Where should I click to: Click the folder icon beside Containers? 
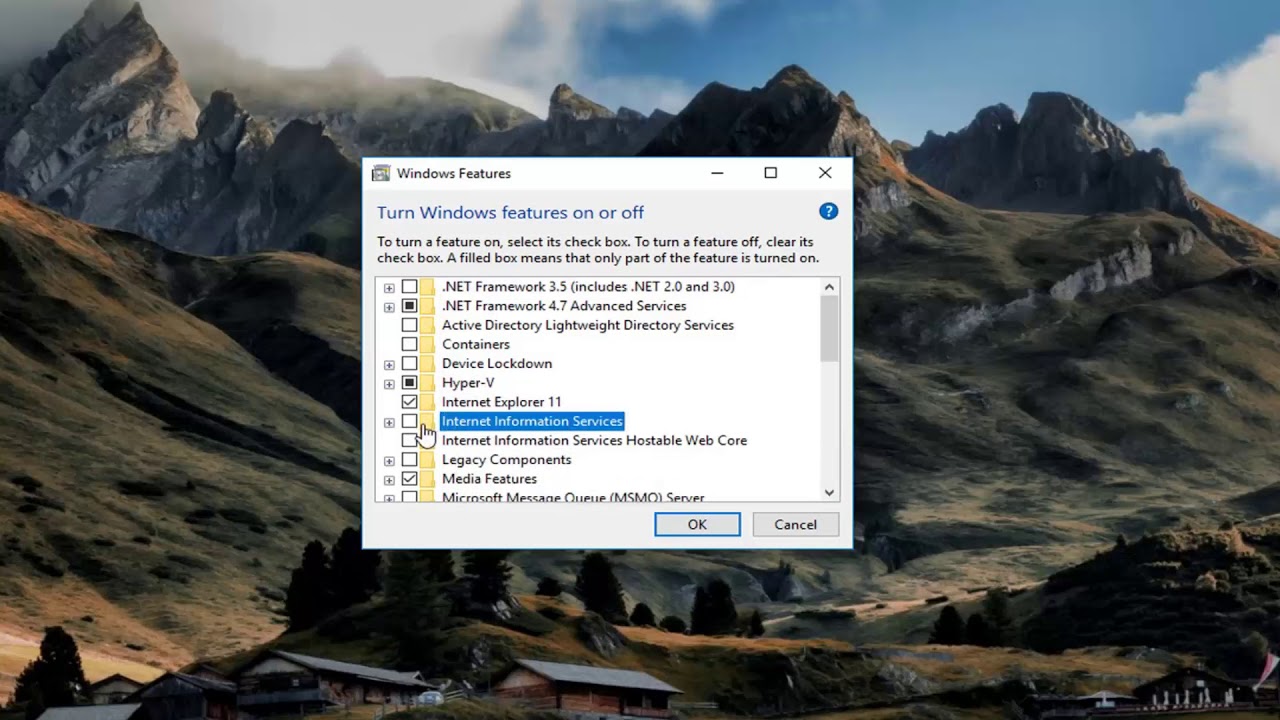428,344
